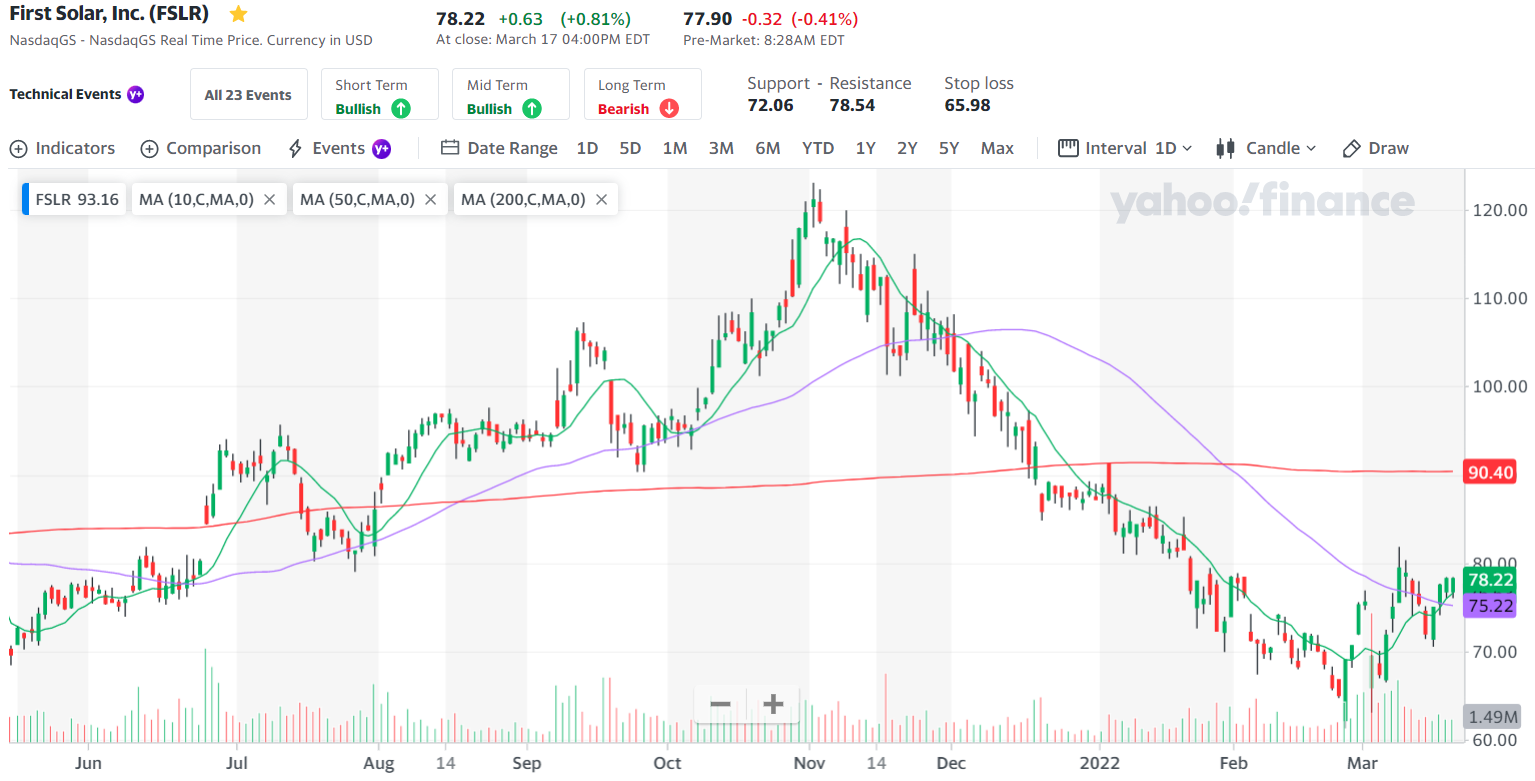Click the Technical Events label
Screen dimensions: 1535x781
[65, 94]
